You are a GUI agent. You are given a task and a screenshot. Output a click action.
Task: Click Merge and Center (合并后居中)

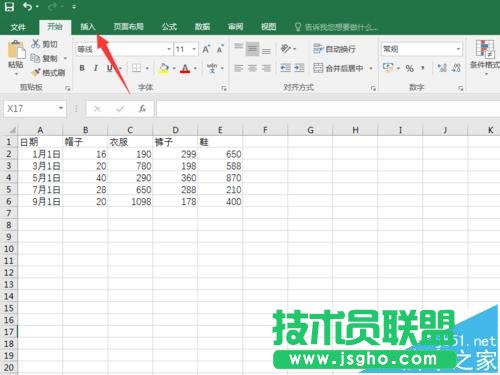338,68
